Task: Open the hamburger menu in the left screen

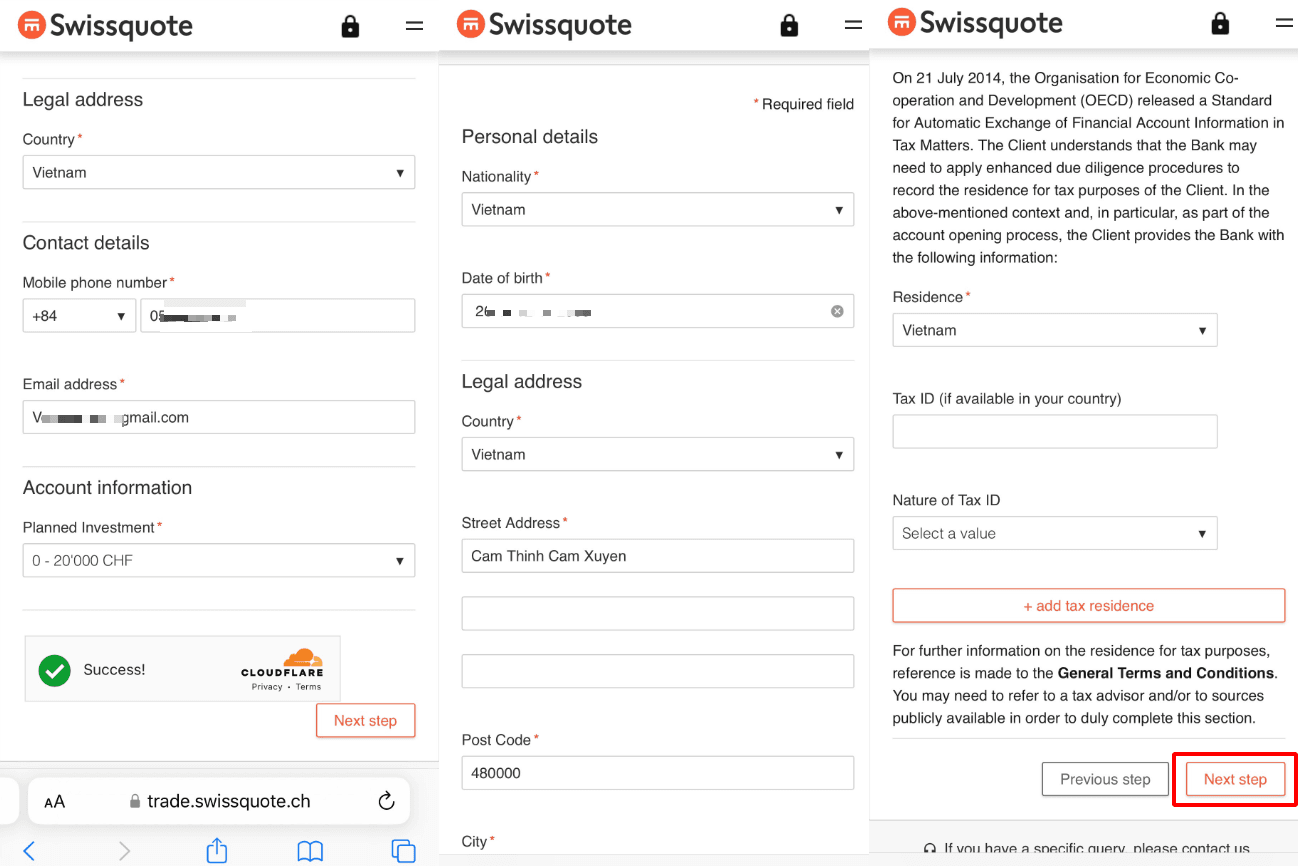Action: (x=414, y=26)
